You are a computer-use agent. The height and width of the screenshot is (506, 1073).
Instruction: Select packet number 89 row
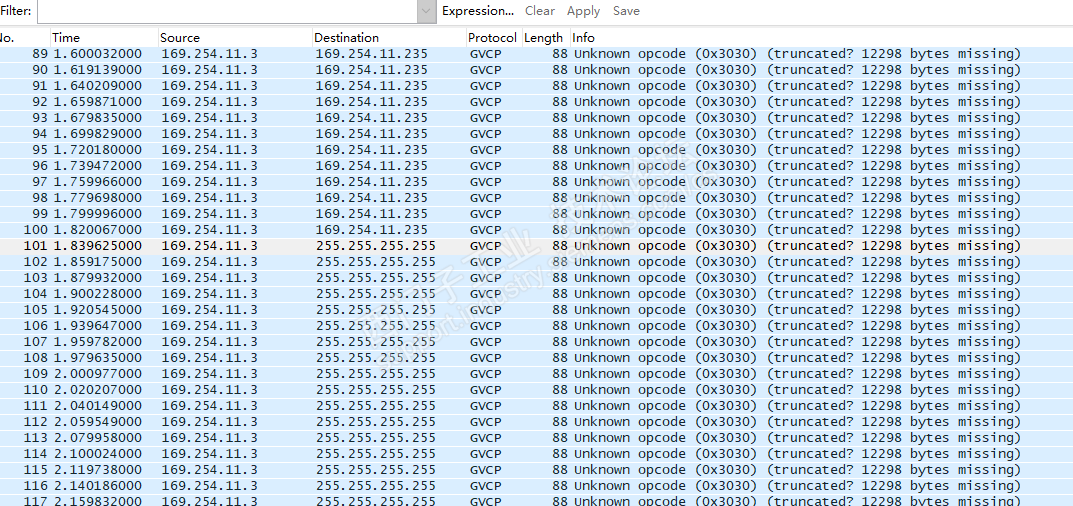click(x=536, y=54)
